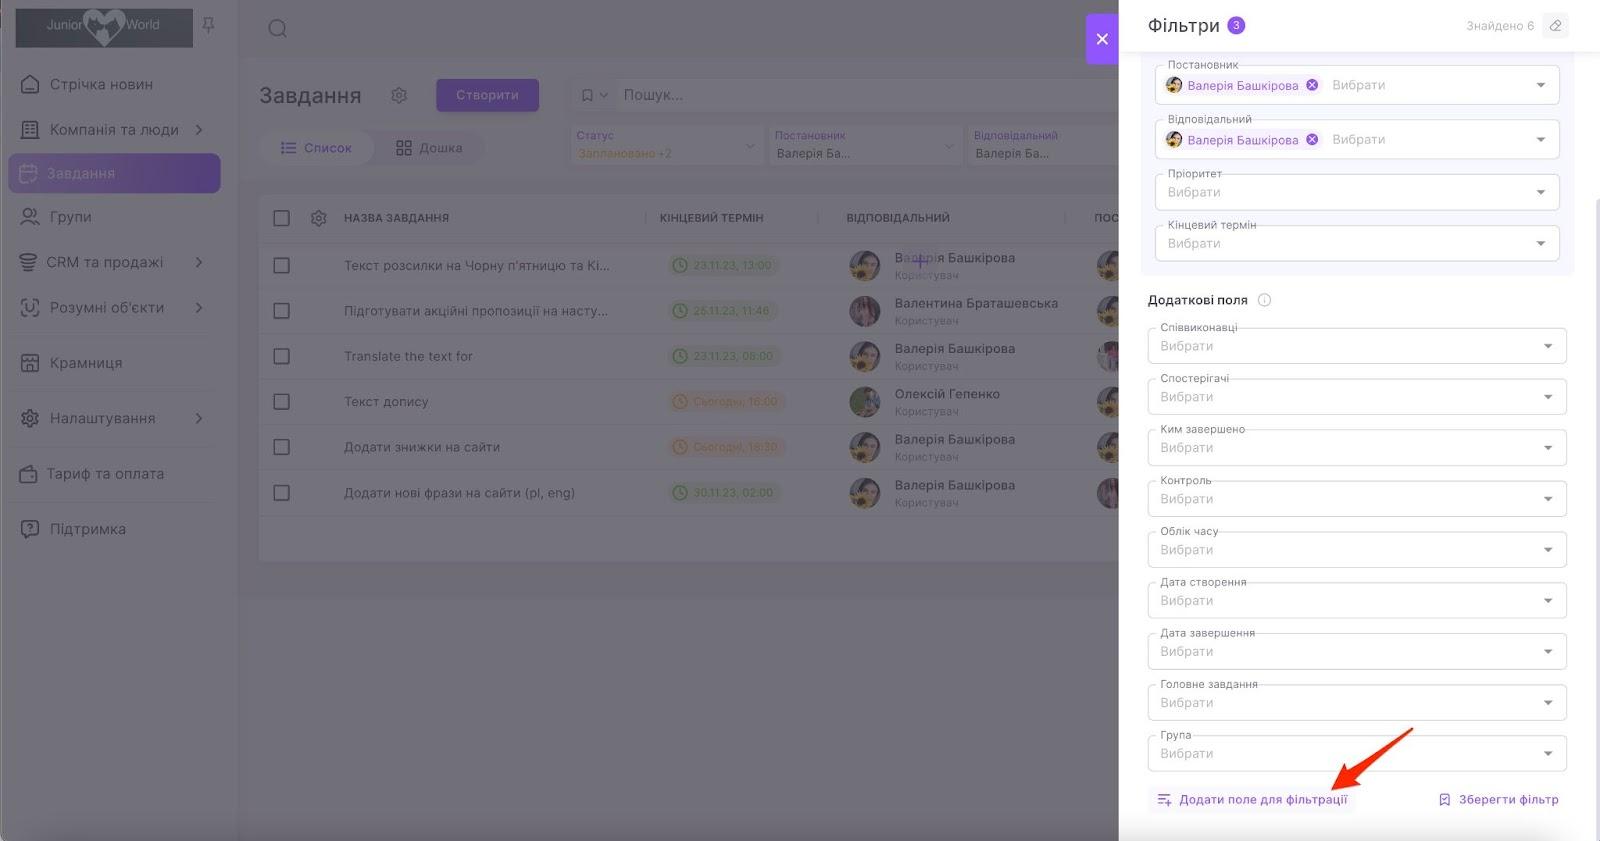Open task Додати знижки на сайти
Screen dimensions: 1600x841
[x=422, y=447]
